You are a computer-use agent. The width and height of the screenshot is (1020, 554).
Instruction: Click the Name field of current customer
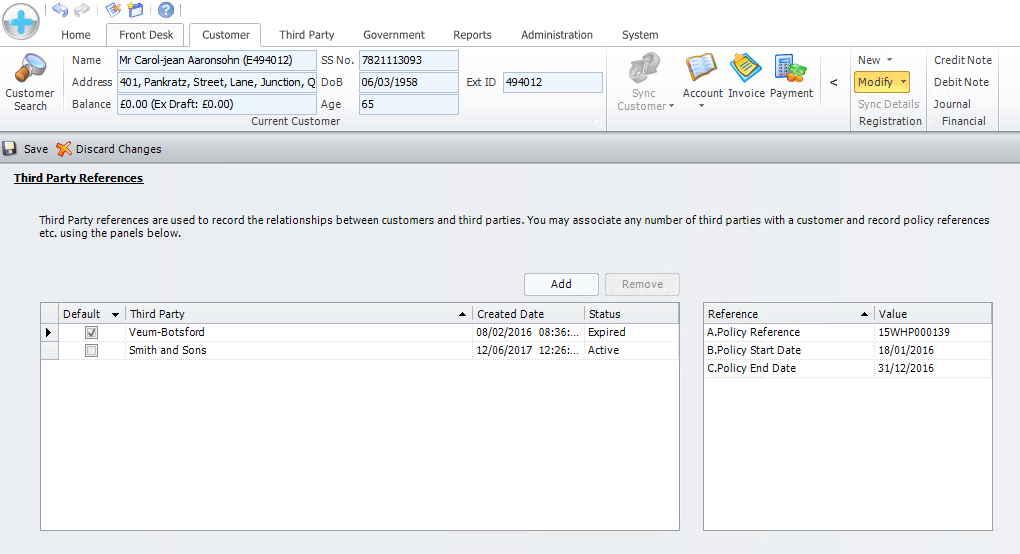click(x=216, y=60)
